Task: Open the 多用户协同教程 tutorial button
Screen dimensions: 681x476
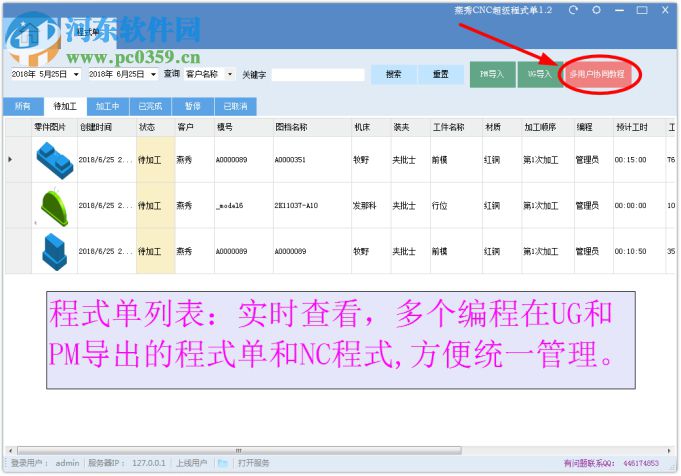Action: 597,74
